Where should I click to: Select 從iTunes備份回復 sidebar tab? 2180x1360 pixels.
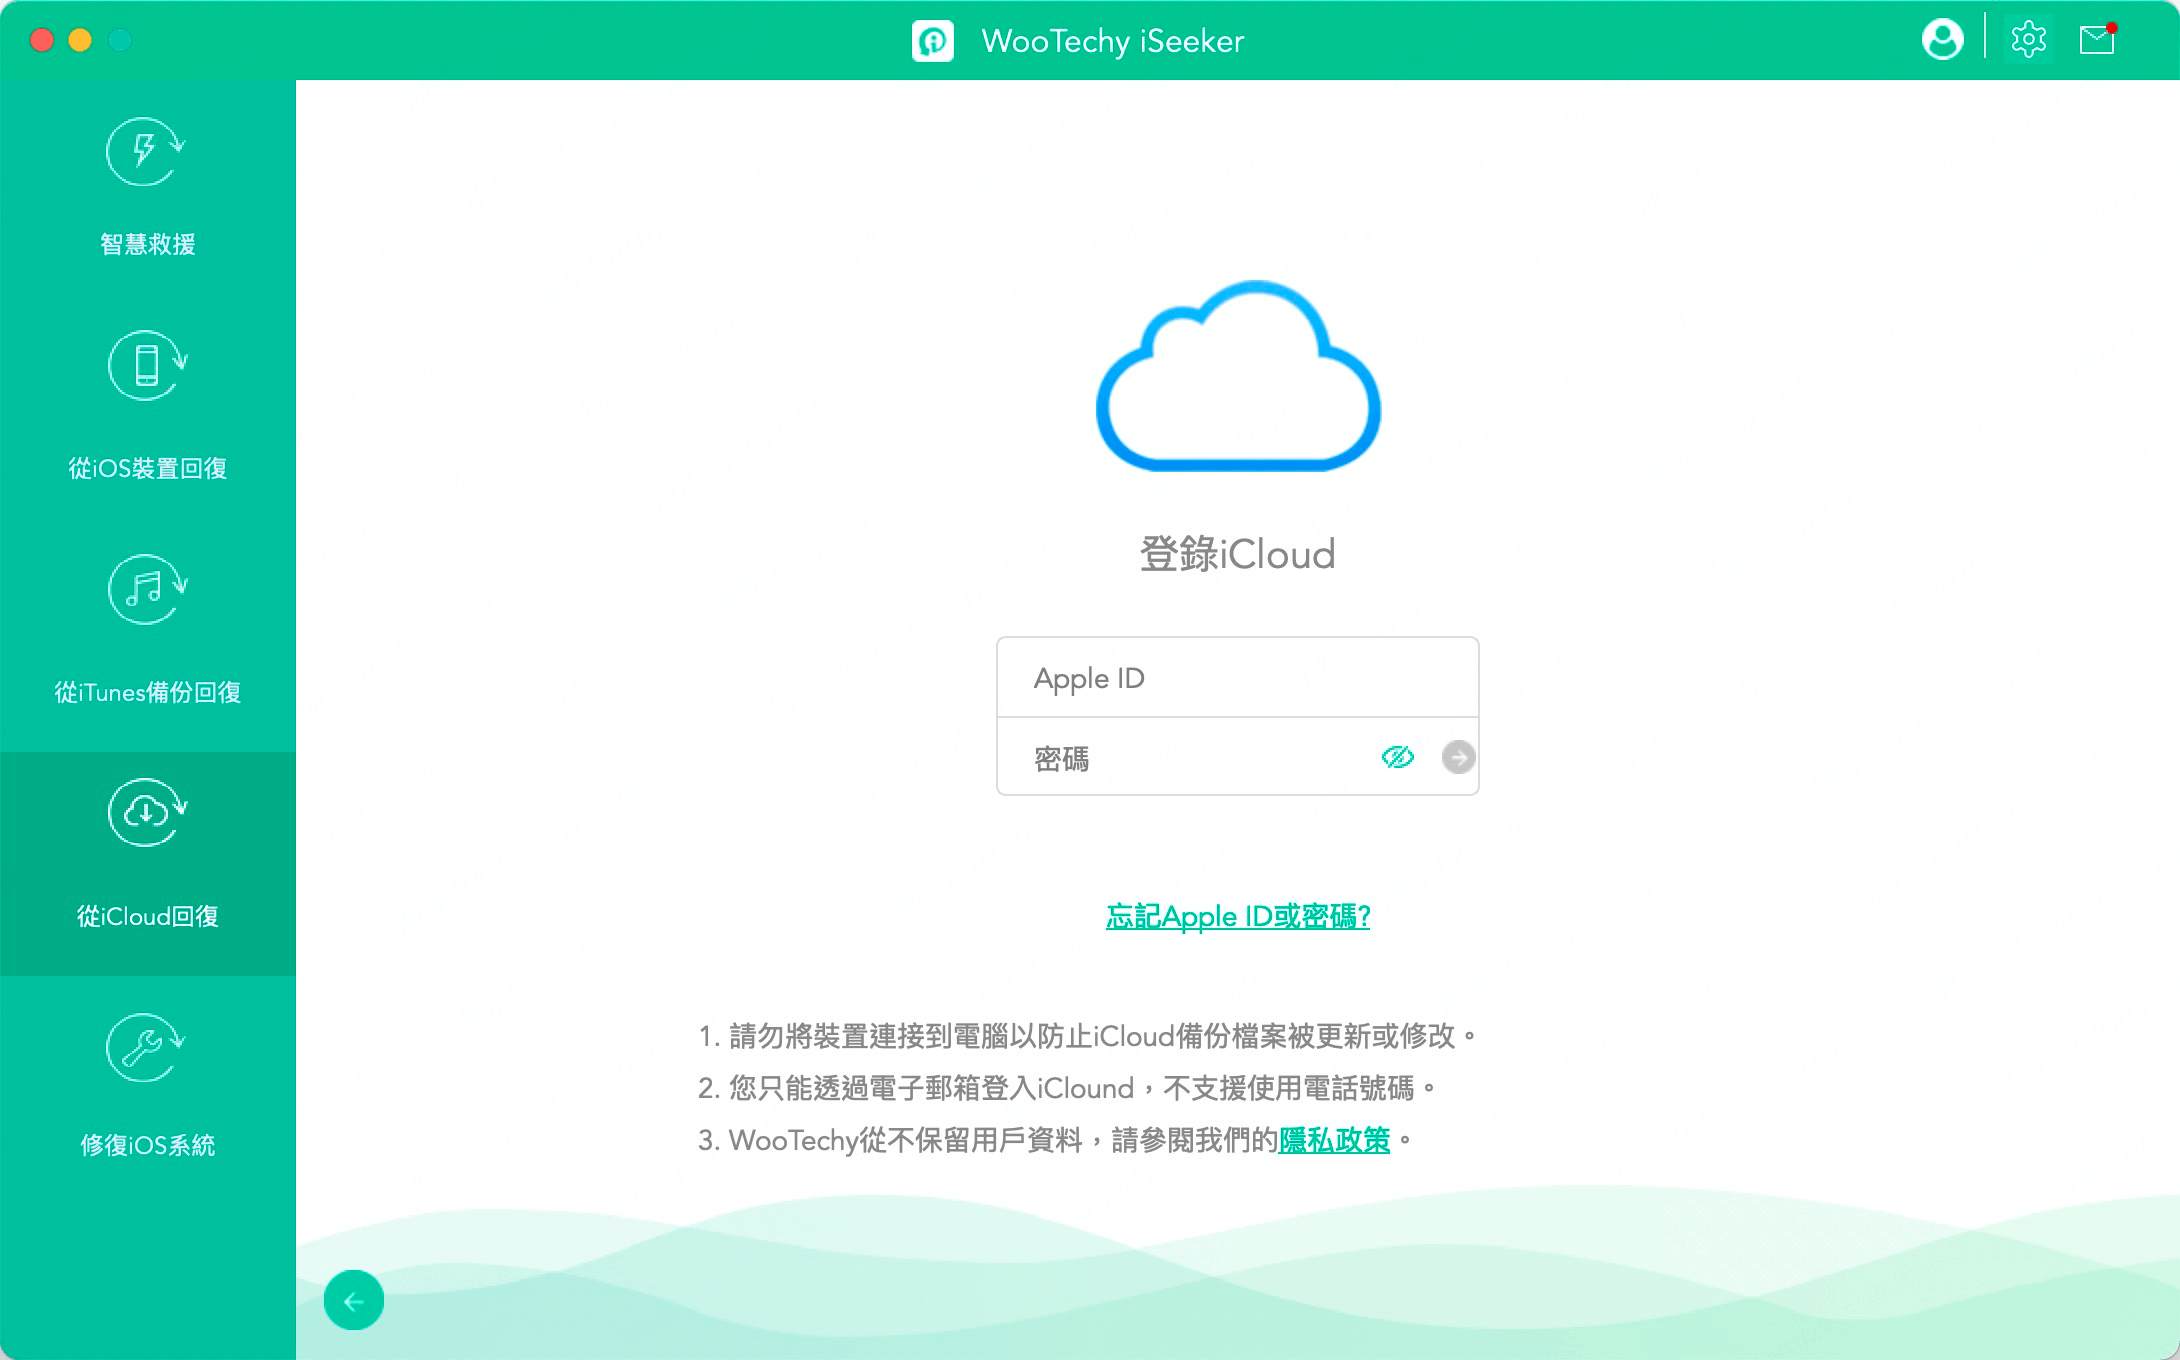pyautogui.click(x=147, y=633)
